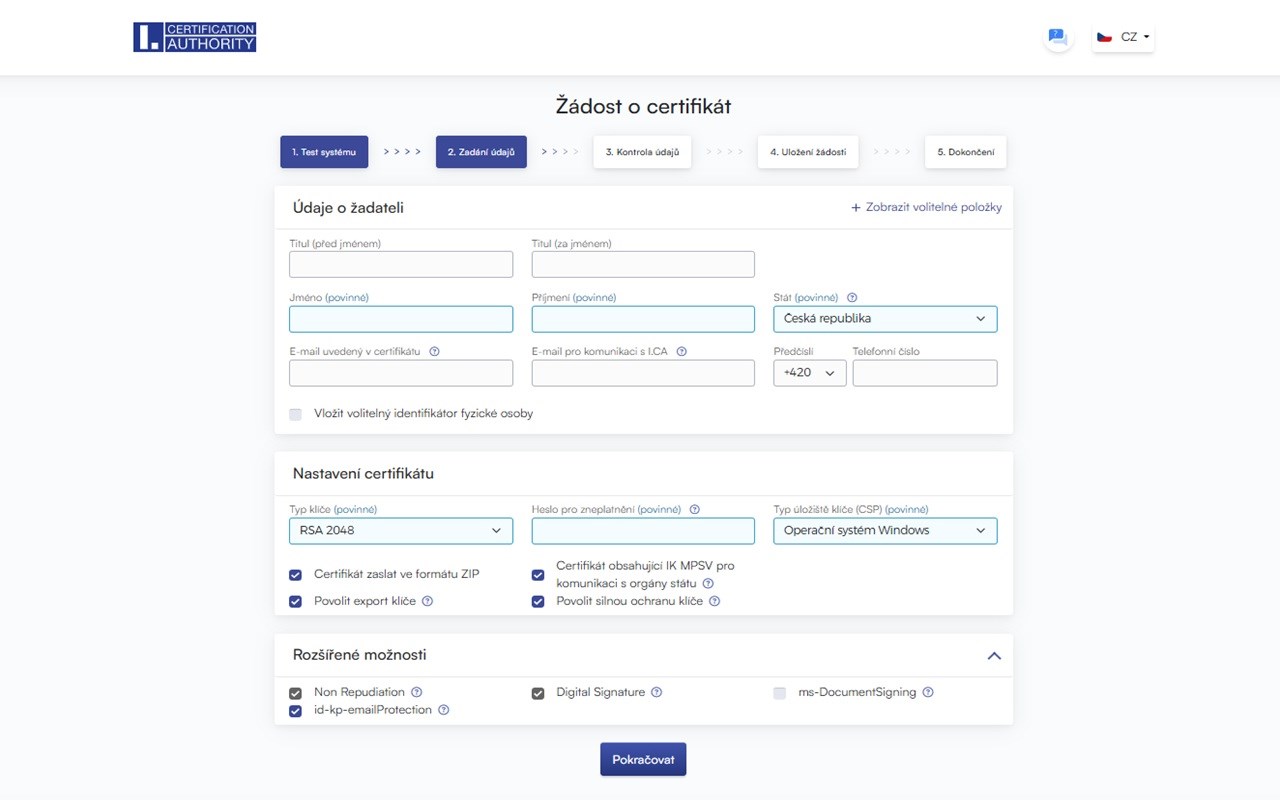Uncheck Certifikát zaslat ve formátu ZIP
Screen dimensions: 1280x800
coord(295,575)
